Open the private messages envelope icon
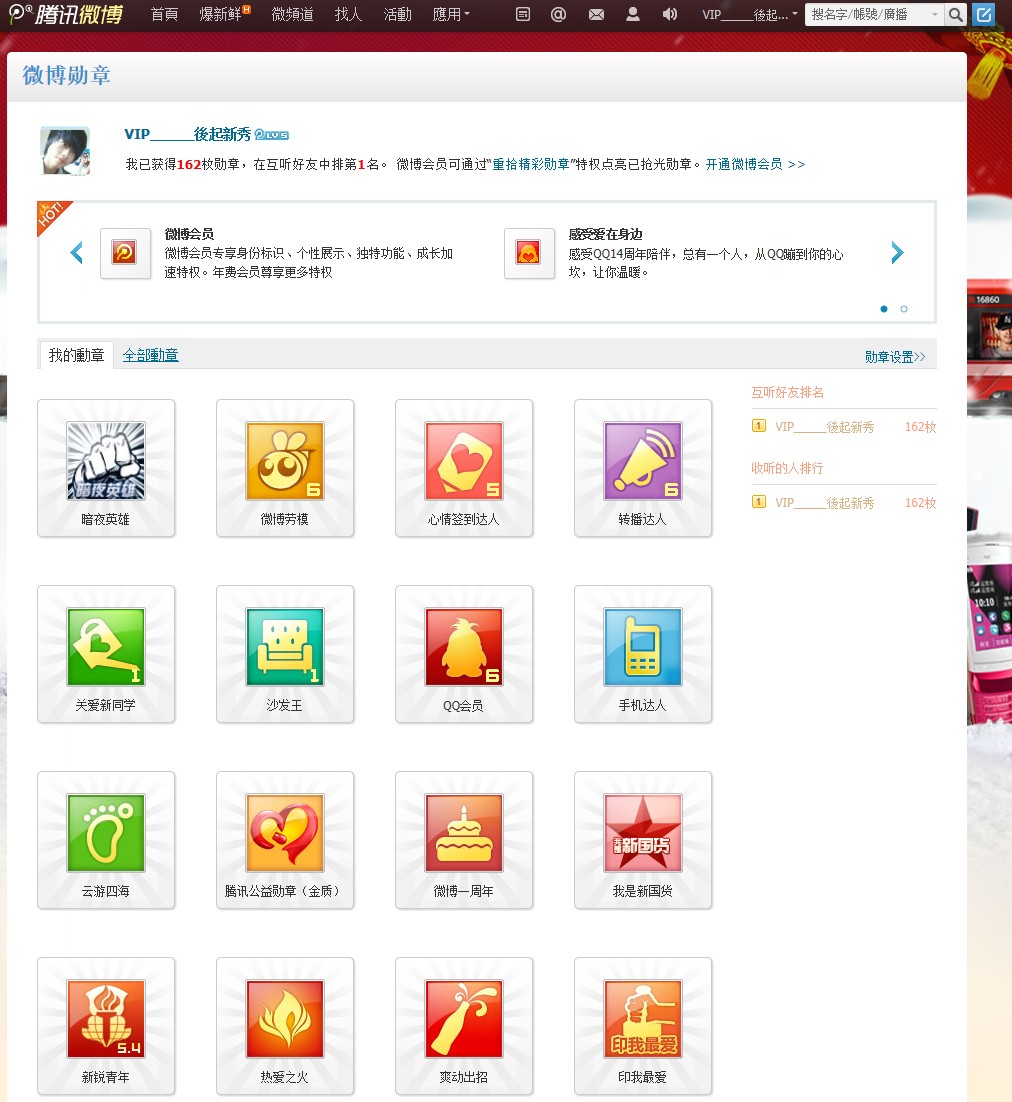The width and height of the screenshot is (1012, 1102). [596, 14]
